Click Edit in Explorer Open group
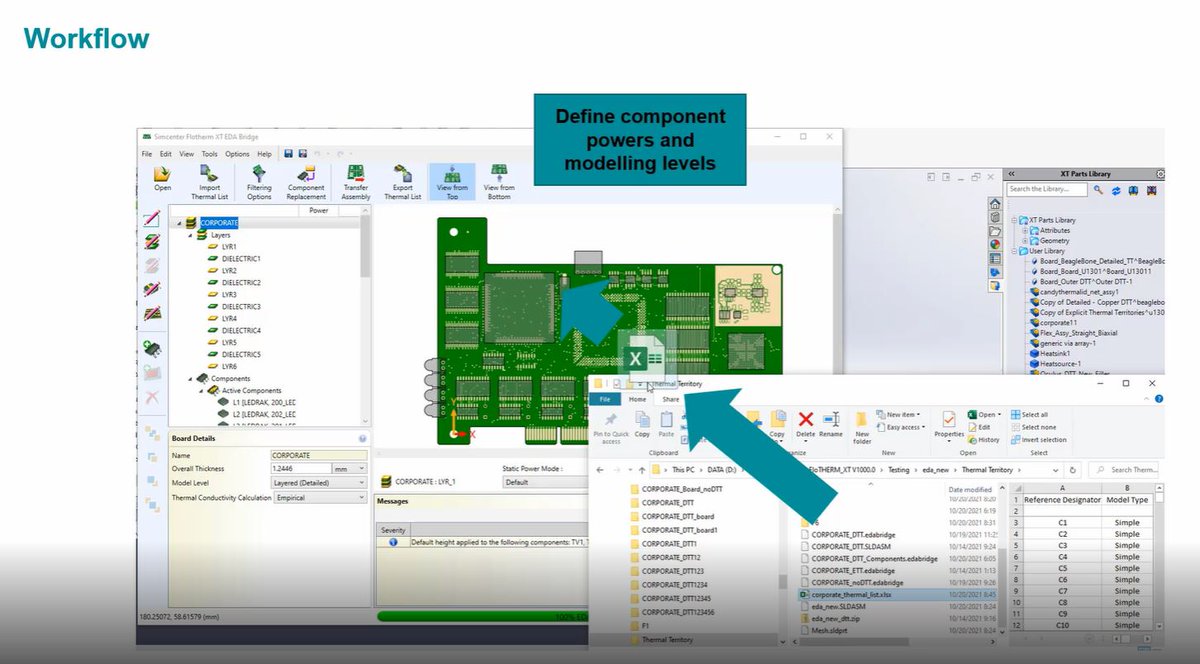This screenshot has width=1200, height=664. pos(979,427)
